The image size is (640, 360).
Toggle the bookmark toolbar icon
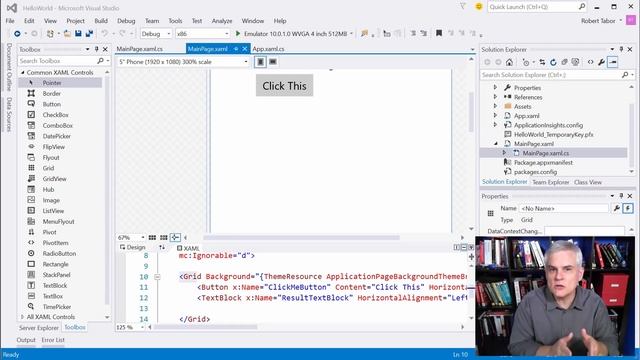pyautogui.click(x=439, y=33)
